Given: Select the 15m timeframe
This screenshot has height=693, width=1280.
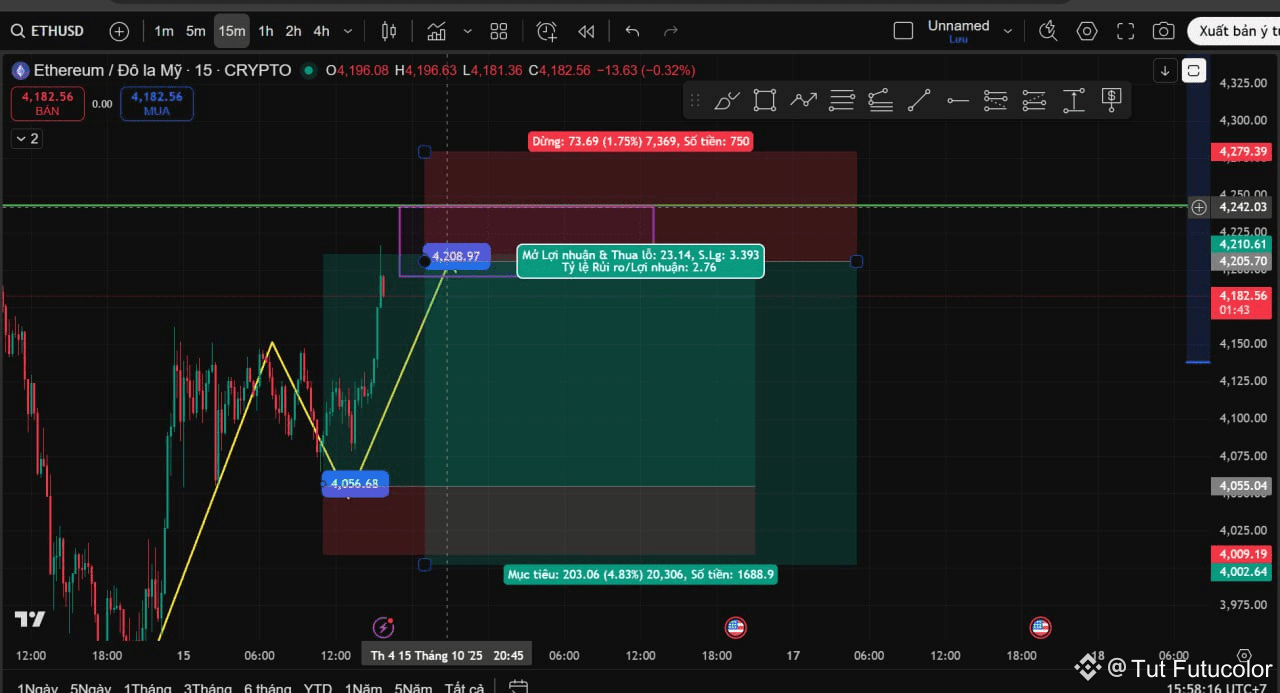Looking at the screenshot, I should (232, 31).
